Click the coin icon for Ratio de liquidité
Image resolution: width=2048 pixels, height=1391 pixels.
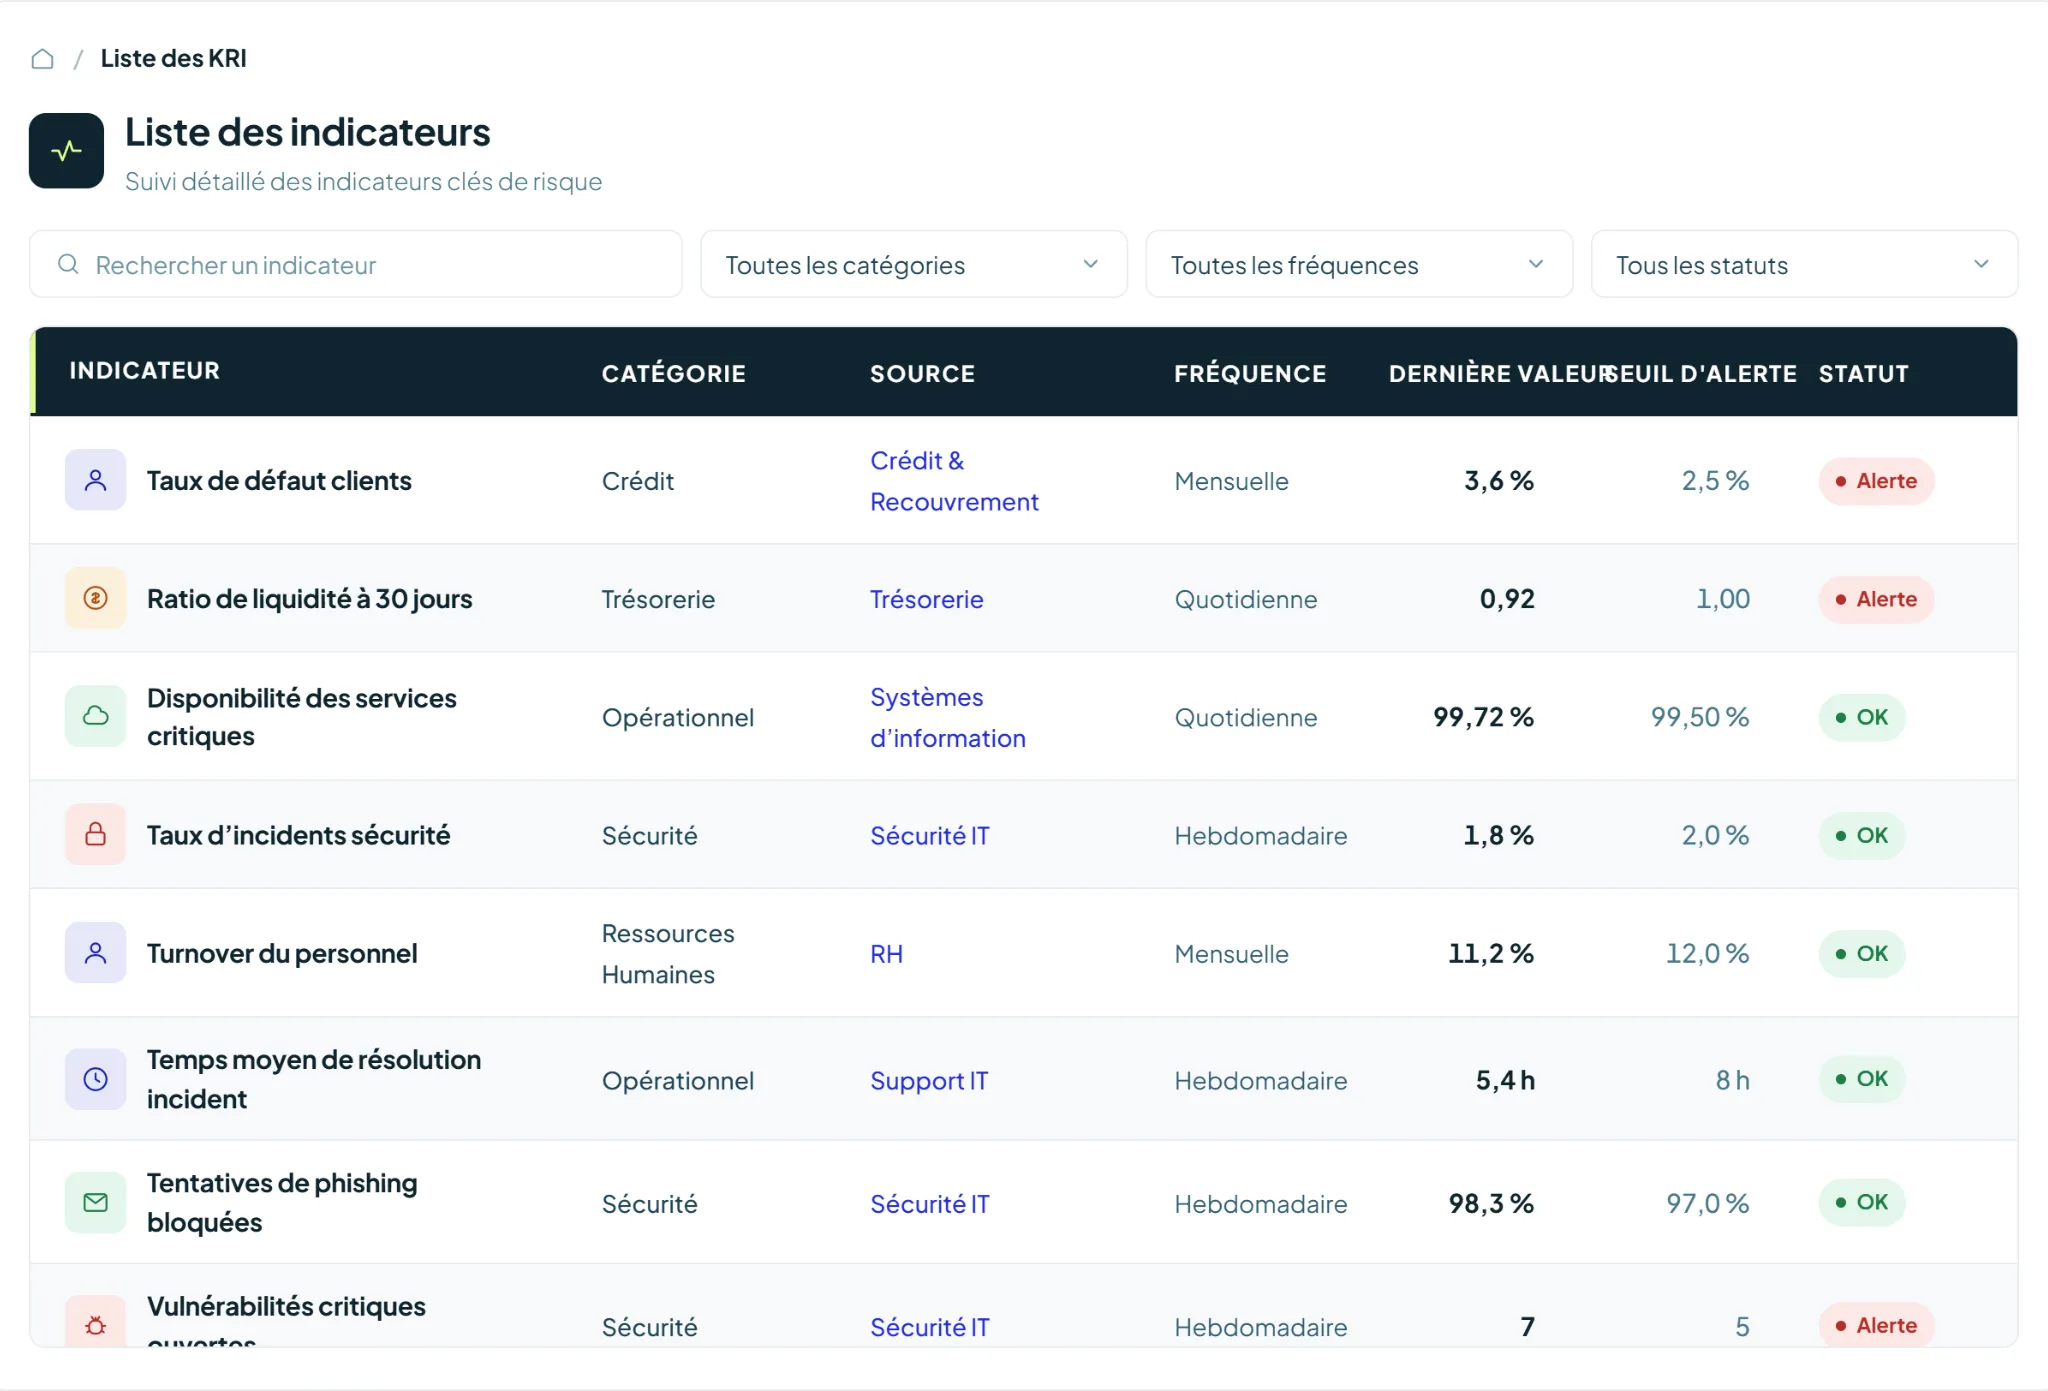coord(95,598)
